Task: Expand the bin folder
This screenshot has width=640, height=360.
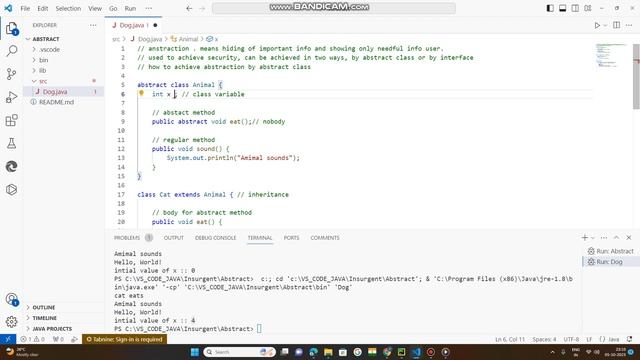Action: [x=64, y=60]
